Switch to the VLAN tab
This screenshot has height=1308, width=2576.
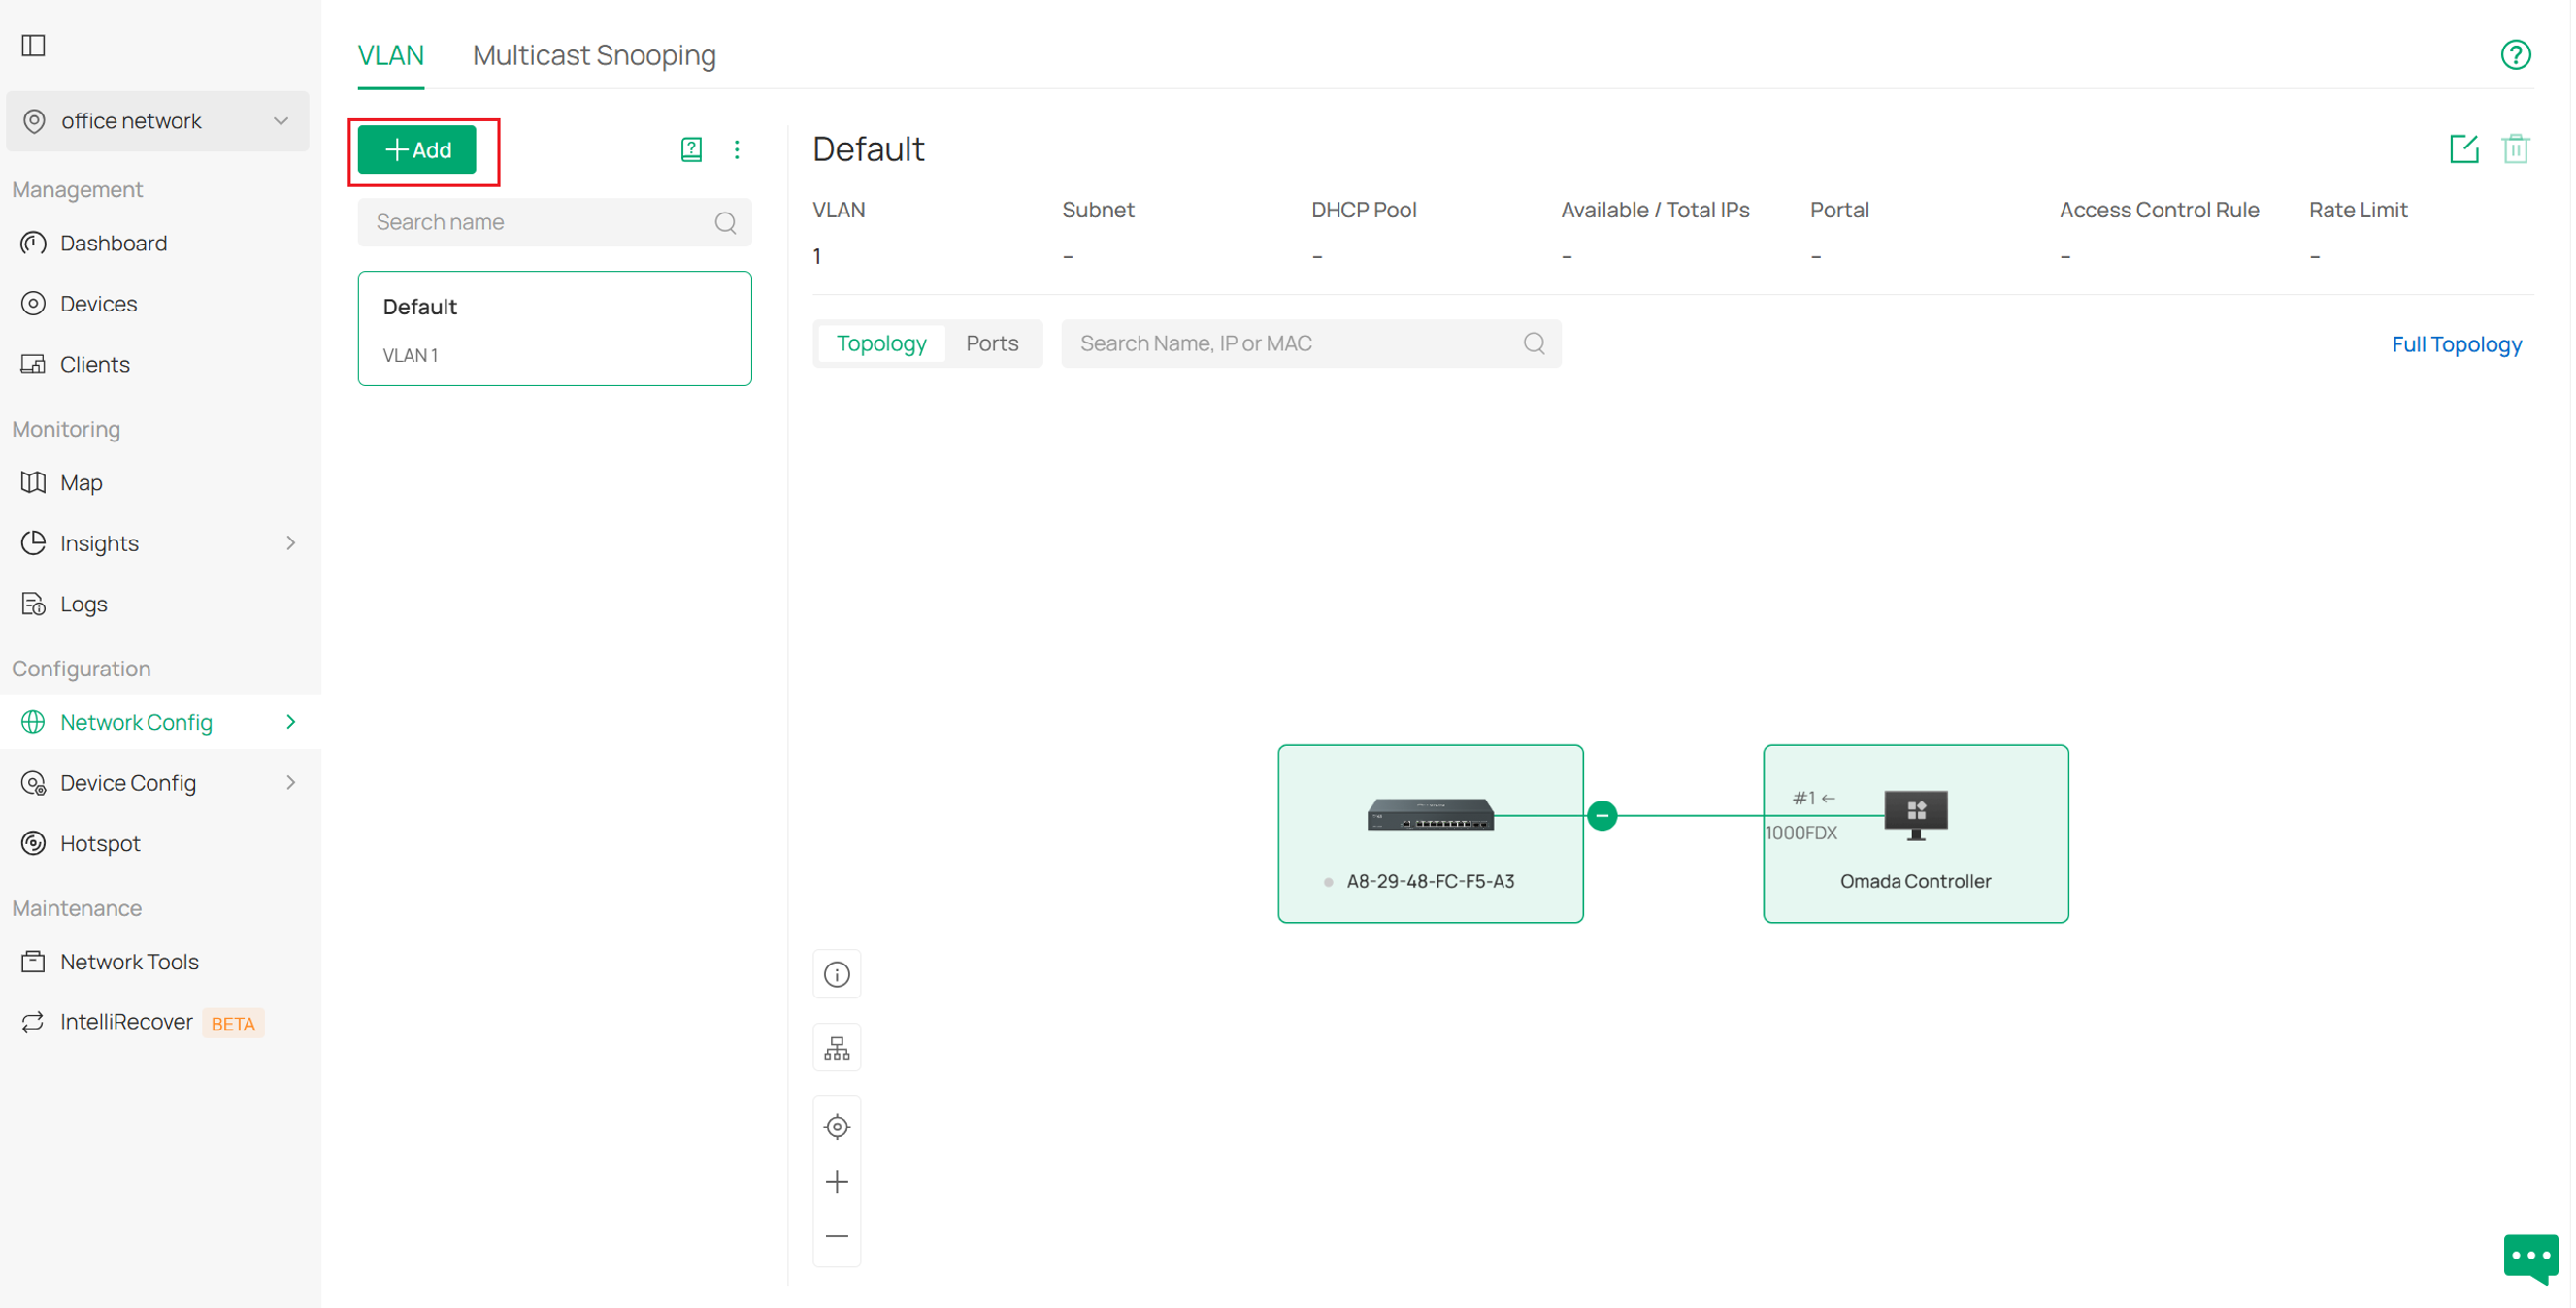[x=391, y=55]
